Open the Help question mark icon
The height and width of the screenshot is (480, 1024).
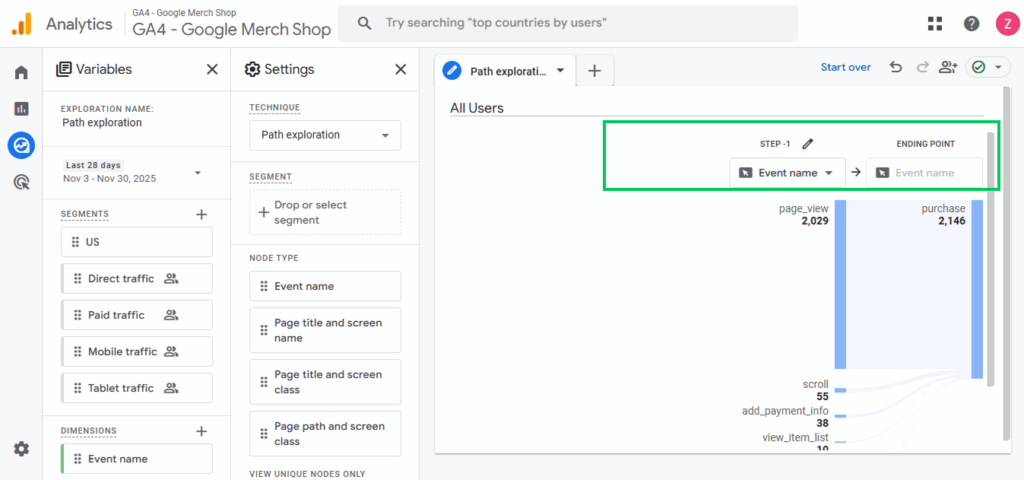[x=971, y=23]
